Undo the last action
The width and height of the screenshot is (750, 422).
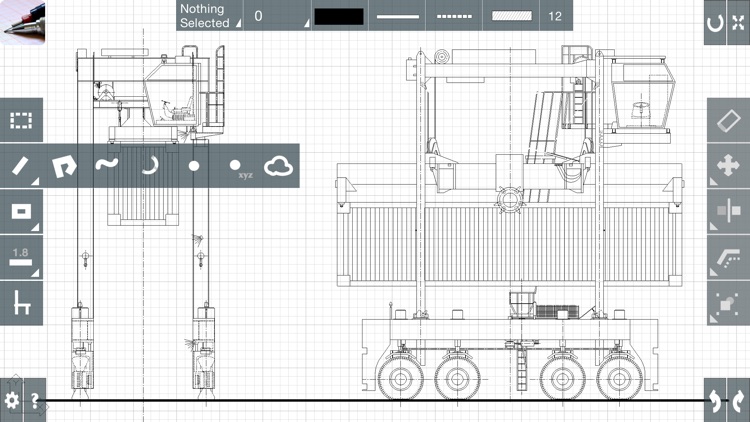coord(715,400)
